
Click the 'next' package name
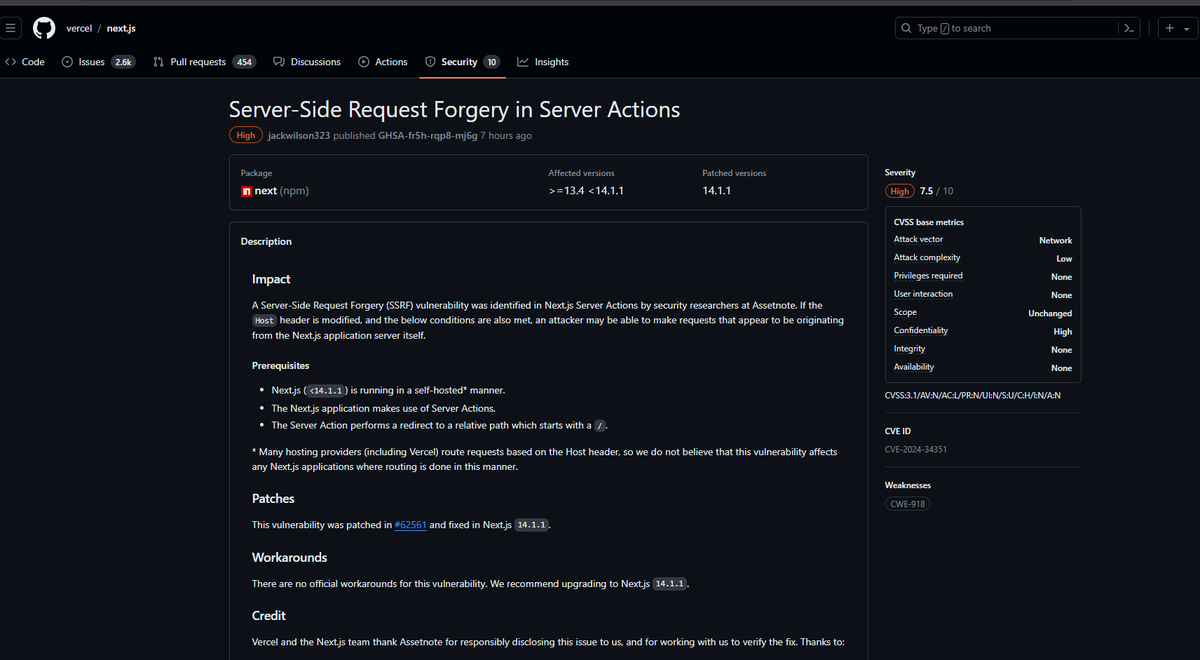pos(266,190)
